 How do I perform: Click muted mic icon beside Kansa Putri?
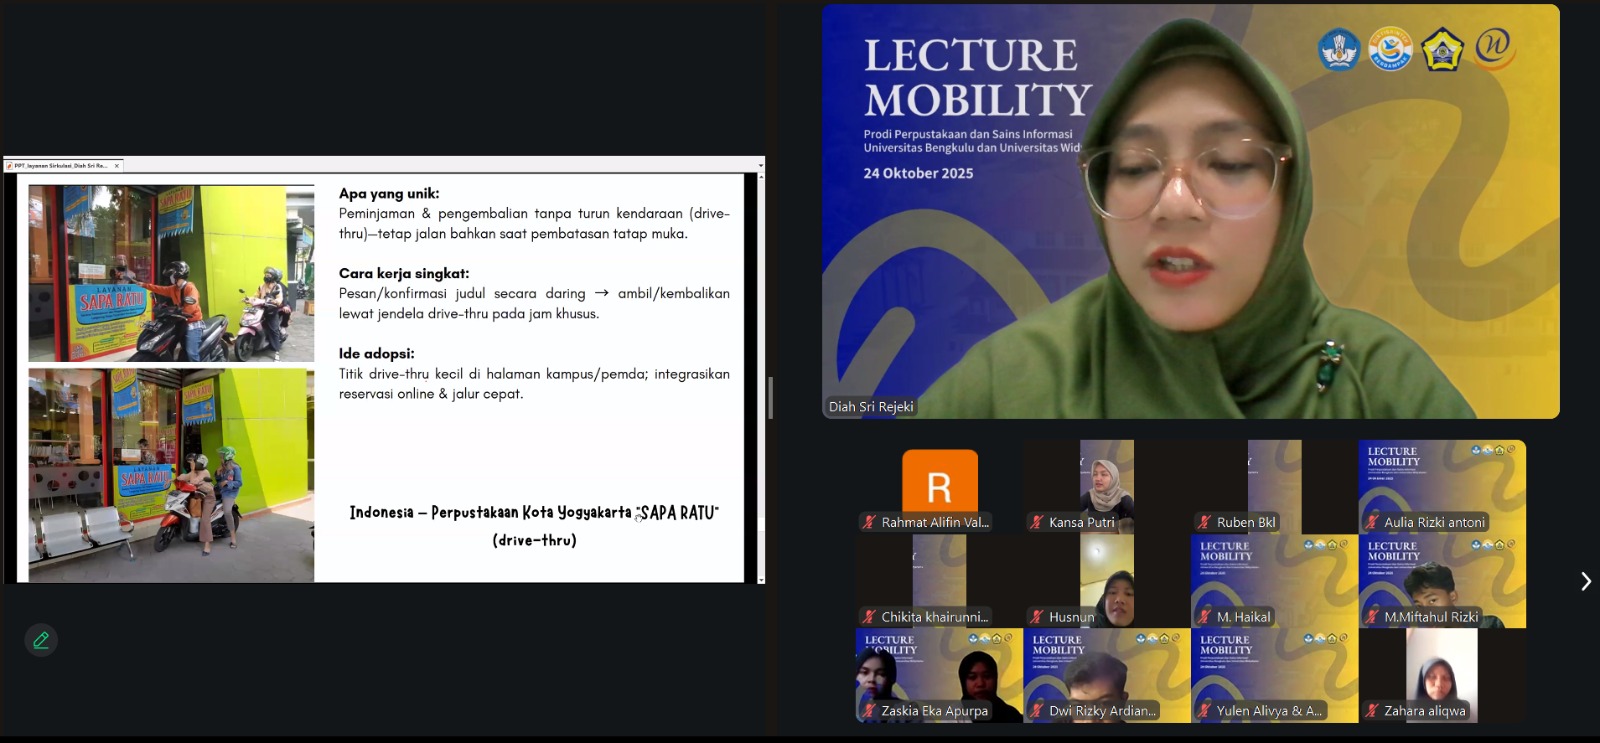[1037, 522]
